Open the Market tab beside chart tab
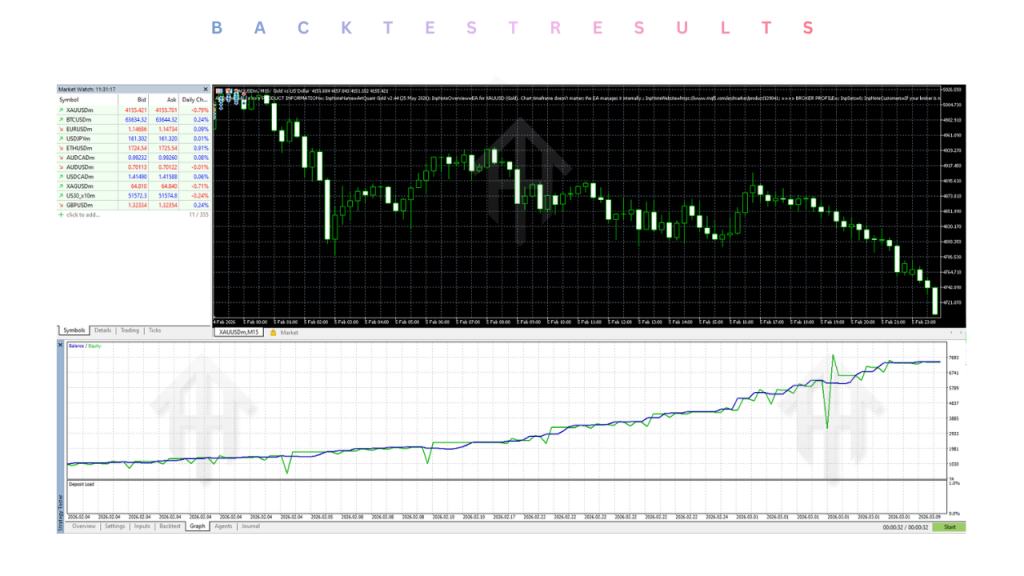This screenshot has height=576, width=1024. 289,333
